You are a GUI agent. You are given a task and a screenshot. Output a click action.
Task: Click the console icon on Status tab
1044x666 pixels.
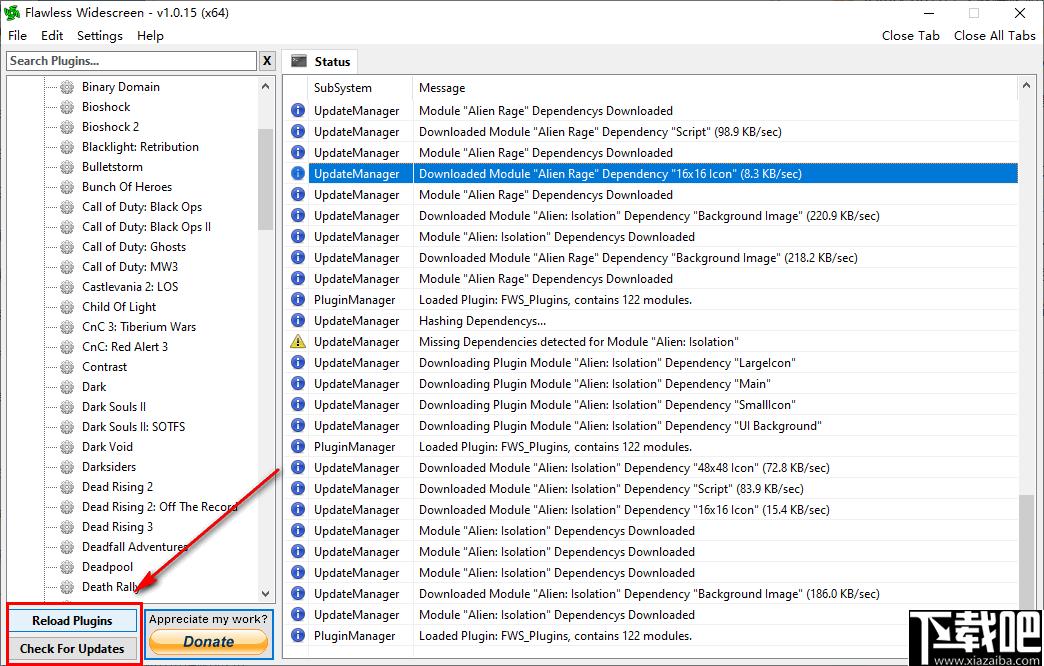point(299,61)
